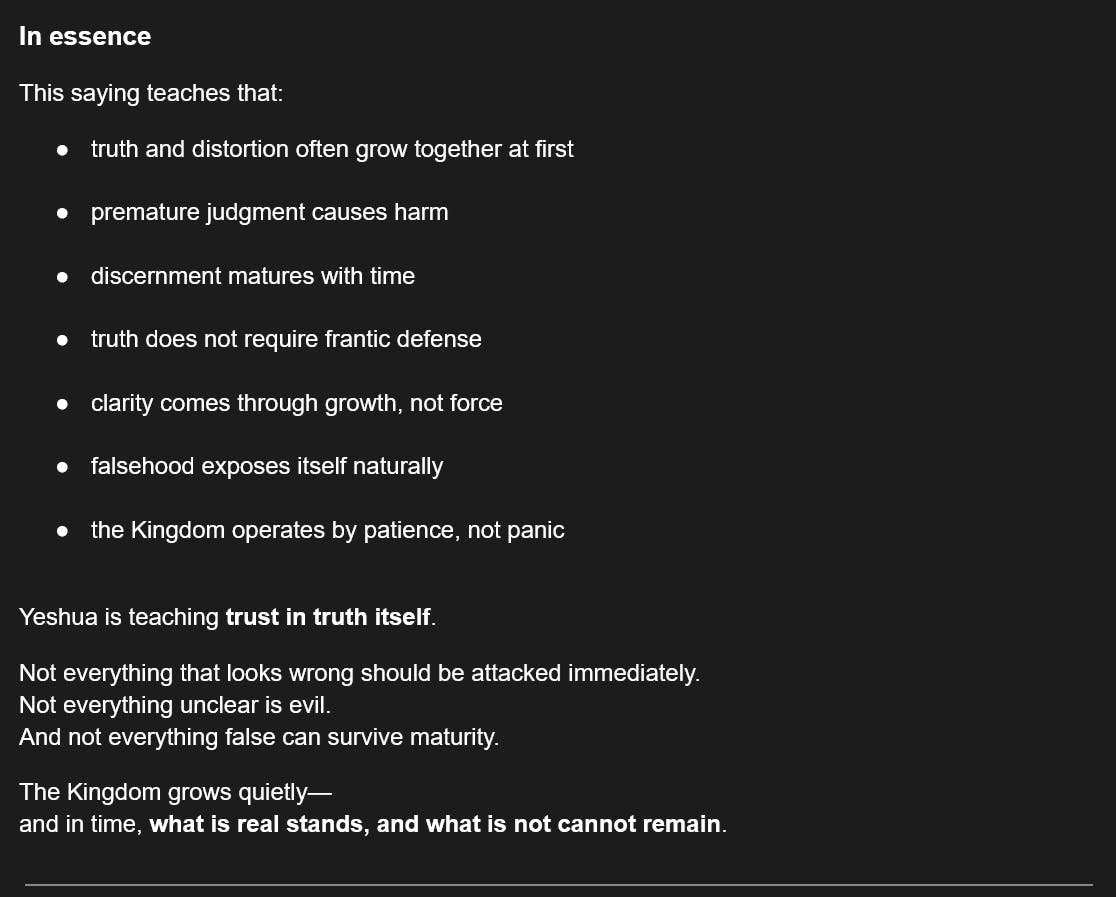
Task: Click "the Kingdom operates by patience, not panic"
Action: tap(327, 531)
